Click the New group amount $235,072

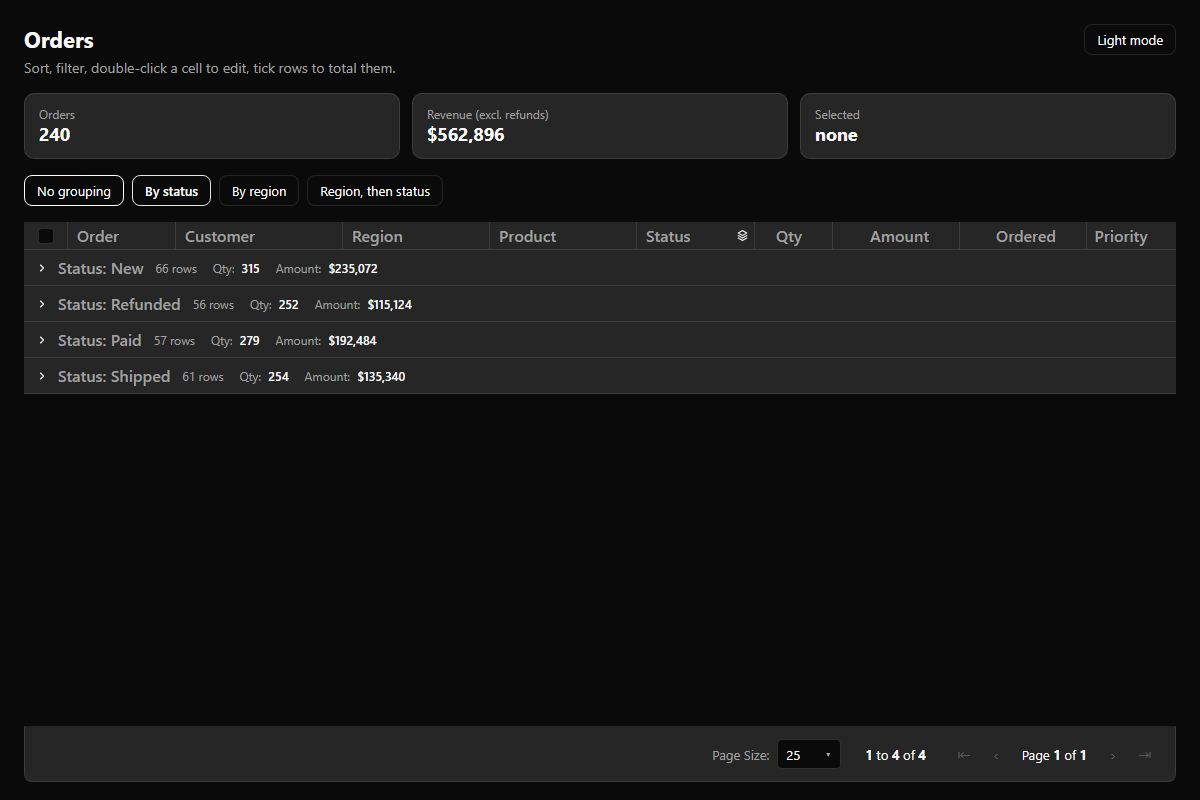click(x=353, y=269)
